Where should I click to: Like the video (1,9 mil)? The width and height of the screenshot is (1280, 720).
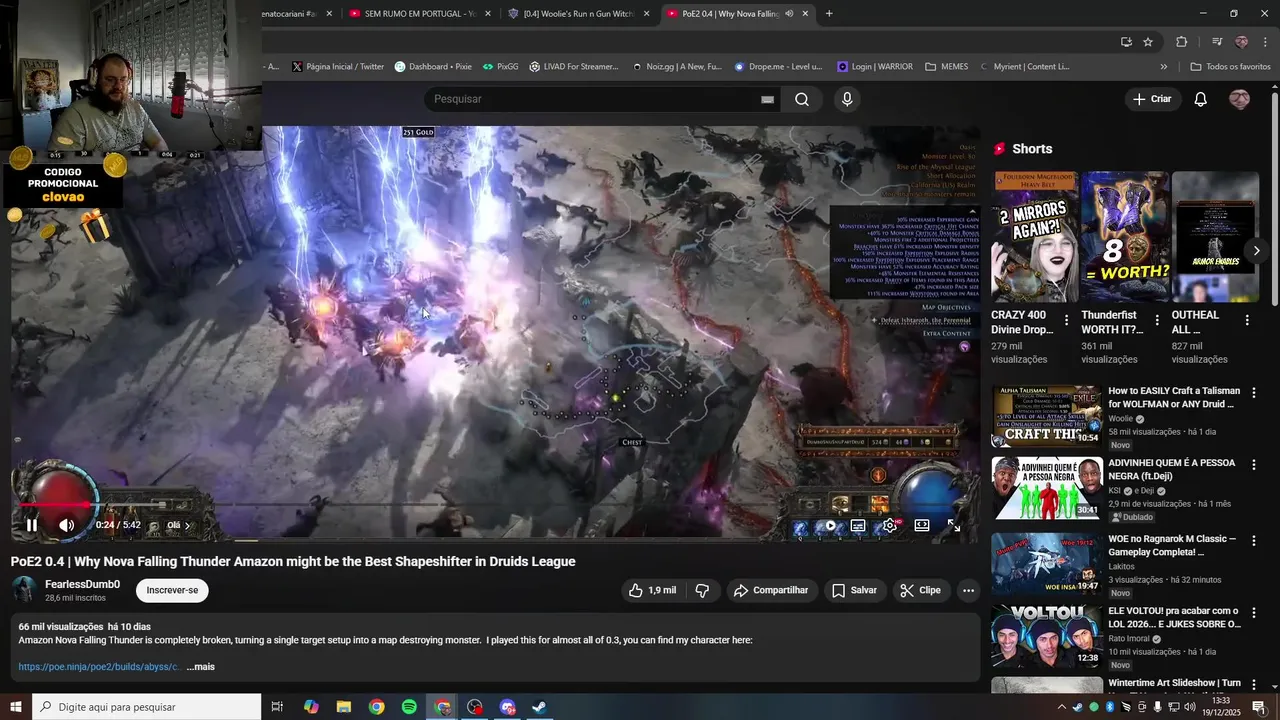point(652,590)
